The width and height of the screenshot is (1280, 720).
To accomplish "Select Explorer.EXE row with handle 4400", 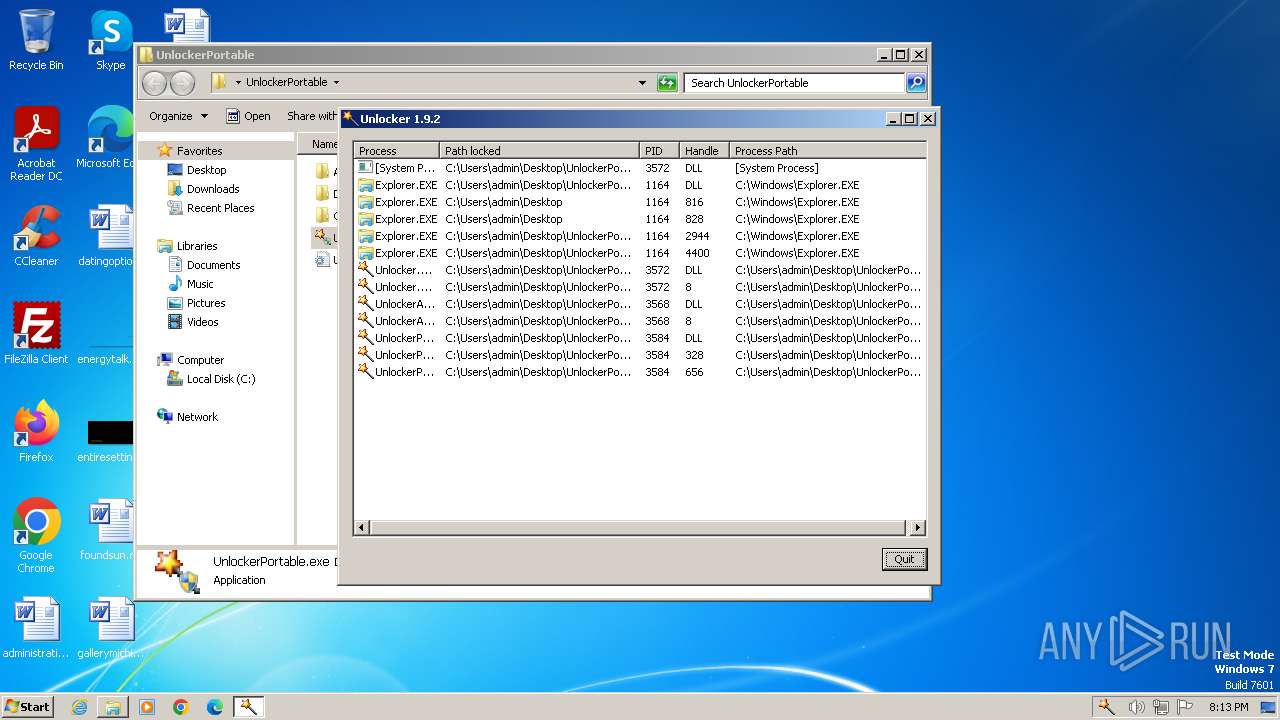I will [x=640, y=253].
